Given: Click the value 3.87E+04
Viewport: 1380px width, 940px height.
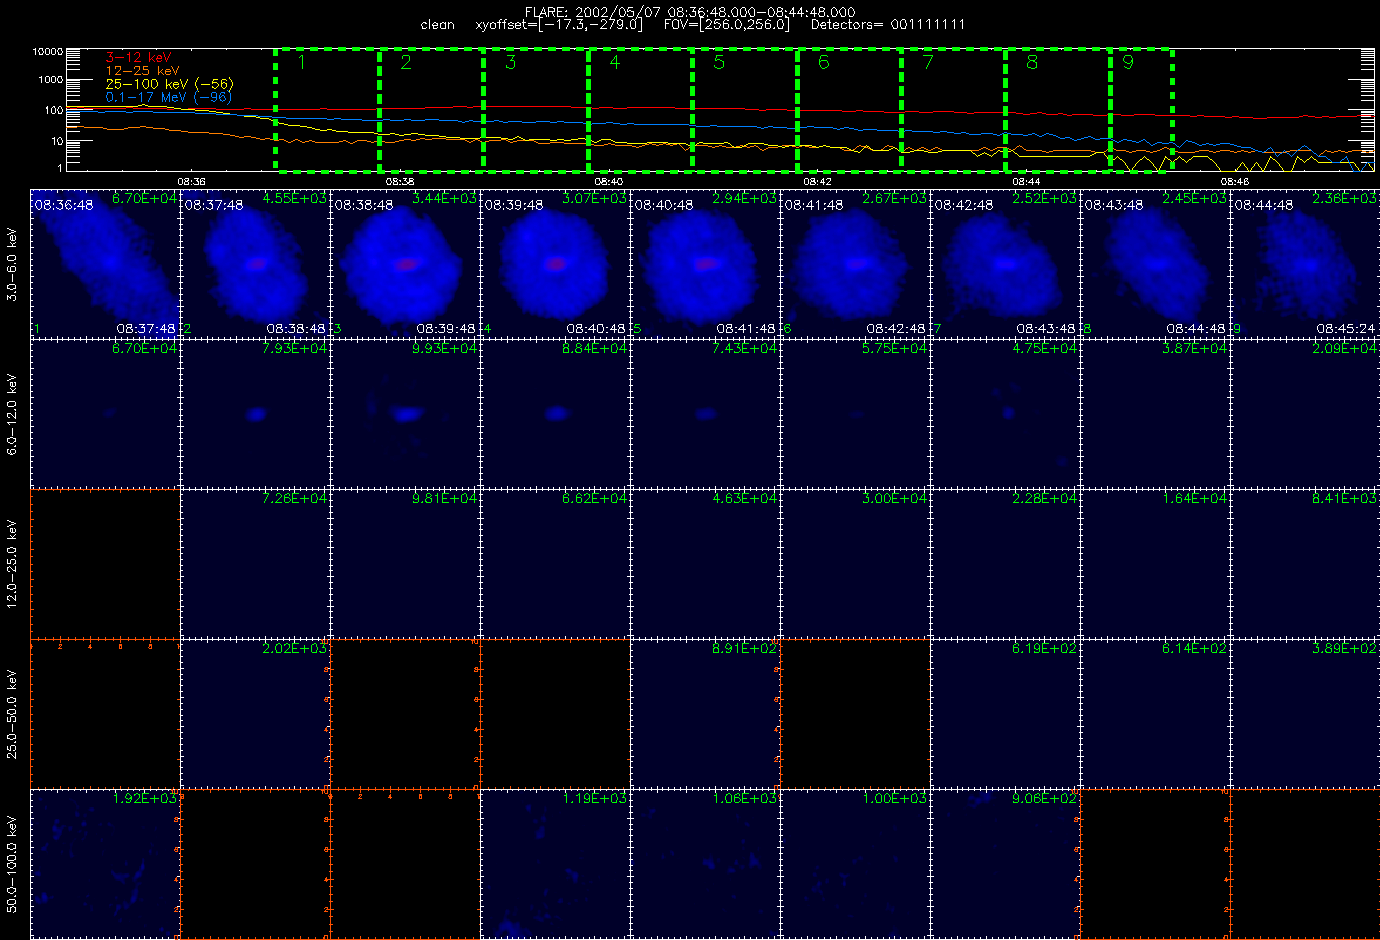Looking at the screenshot, I should tap(1195, 348).
